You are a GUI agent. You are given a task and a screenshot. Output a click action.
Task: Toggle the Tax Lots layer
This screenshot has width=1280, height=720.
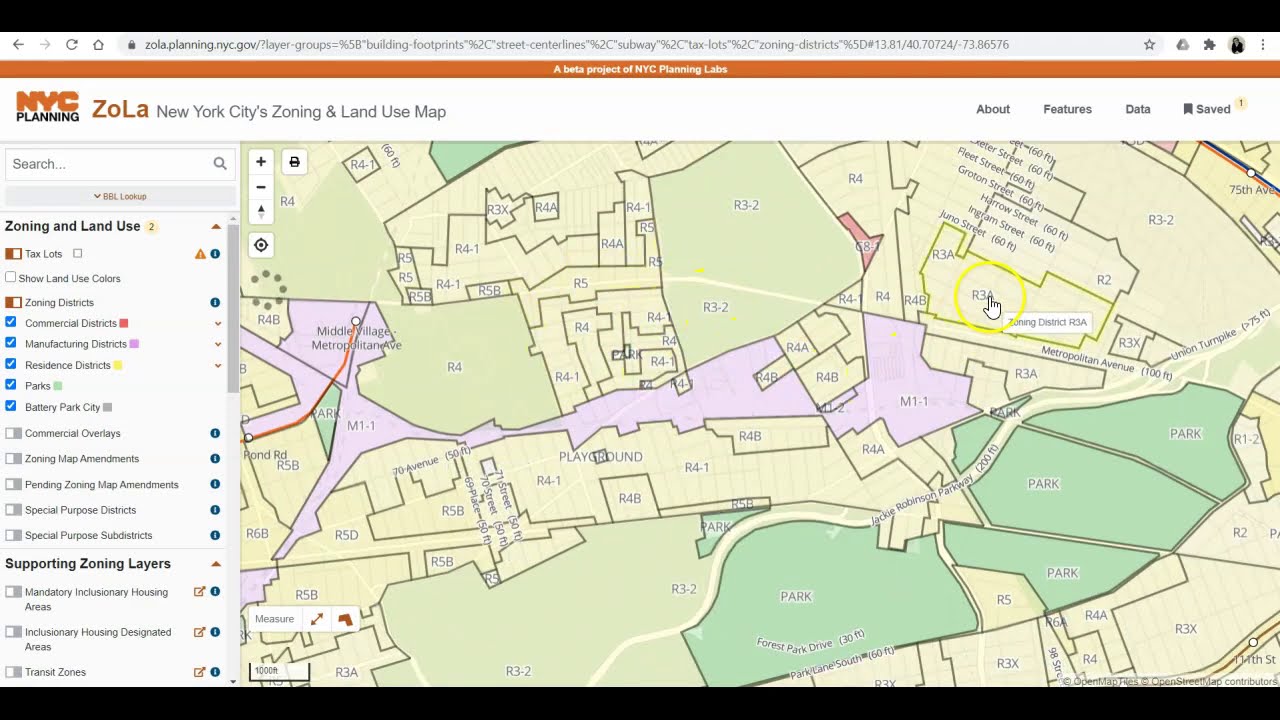(13, 254)
